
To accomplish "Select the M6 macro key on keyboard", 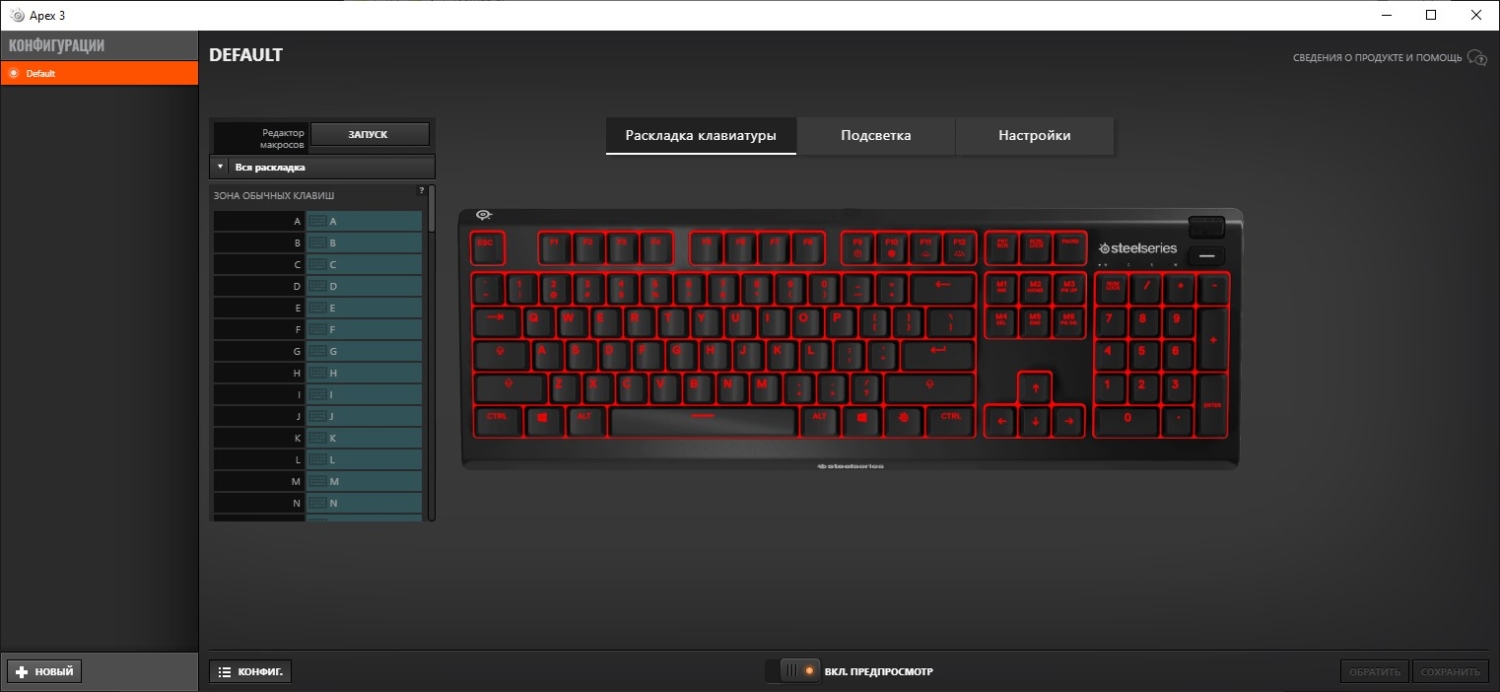I will (x=1068, y=321).
